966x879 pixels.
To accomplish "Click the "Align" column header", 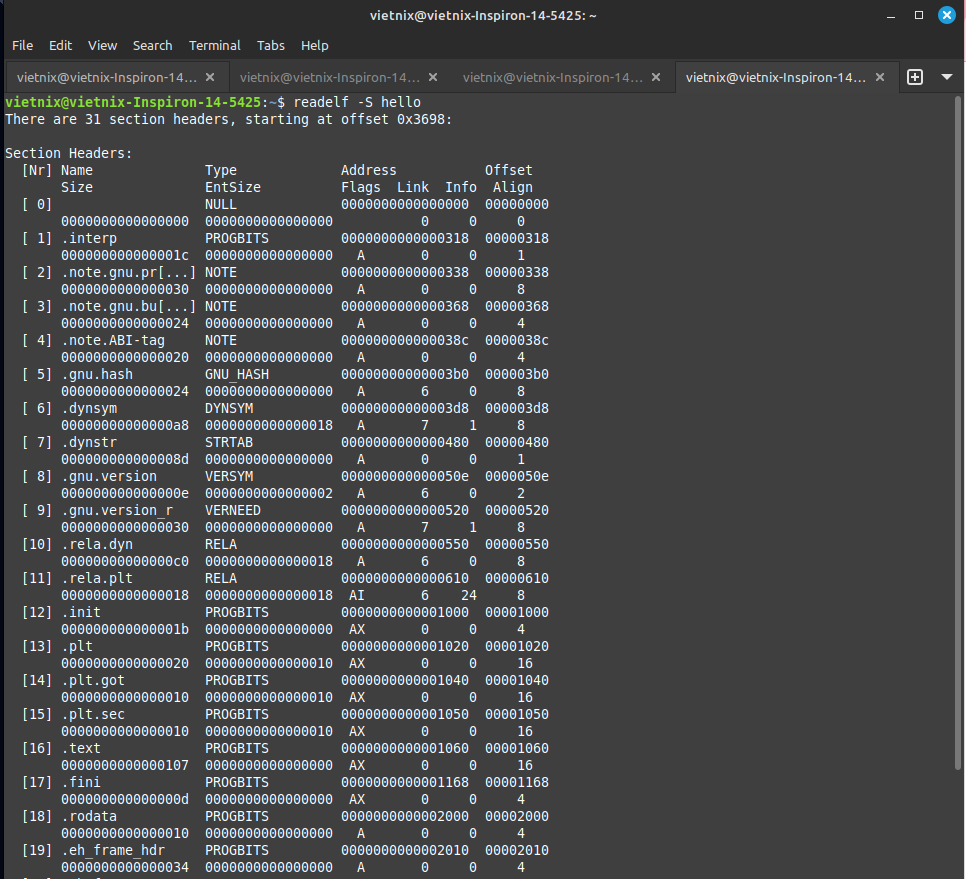I will pos(513,187).
